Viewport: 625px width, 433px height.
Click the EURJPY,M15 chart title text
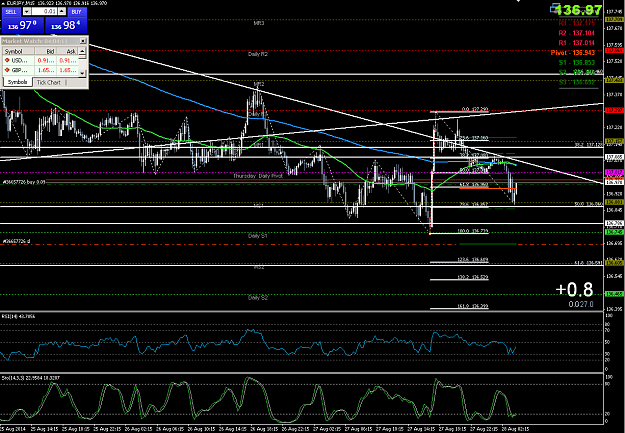[20, 3]
